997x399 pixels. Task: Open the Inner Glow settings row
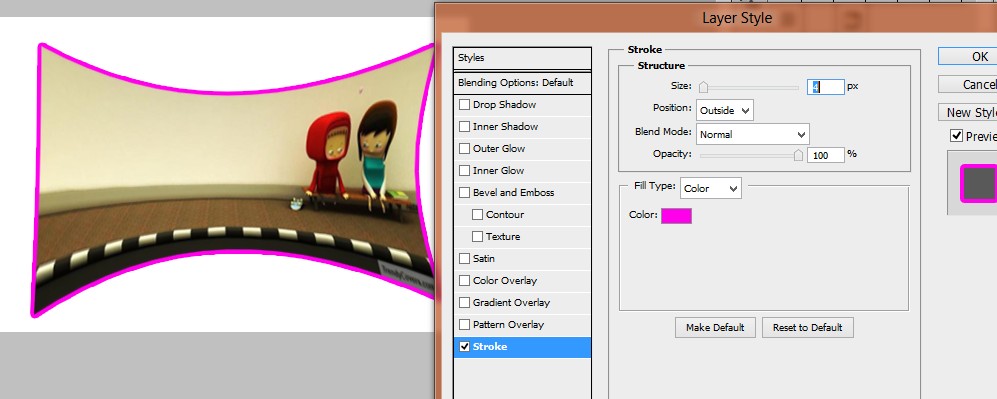point(522,170)
